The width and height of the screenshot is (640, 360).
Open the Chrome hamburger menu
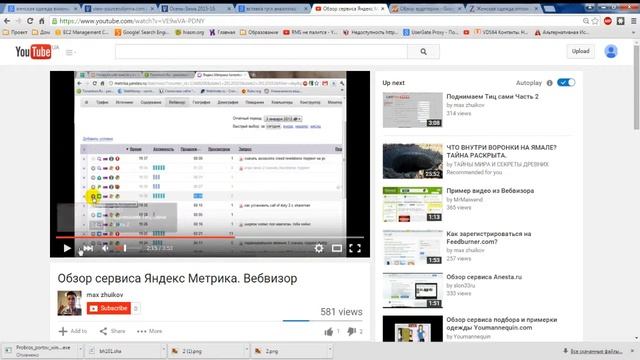[x=634, y=21]
